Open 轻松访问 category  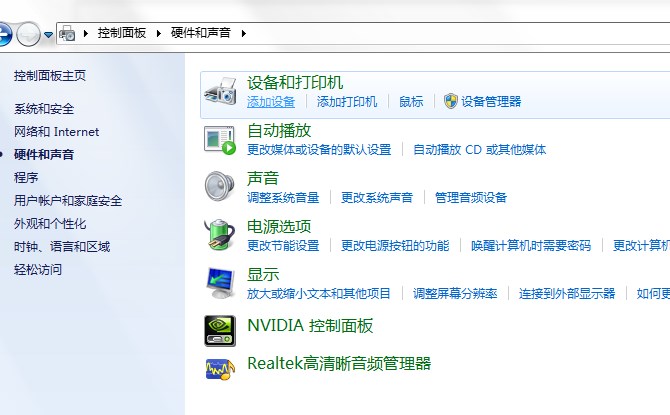click(x=38, y=270)
